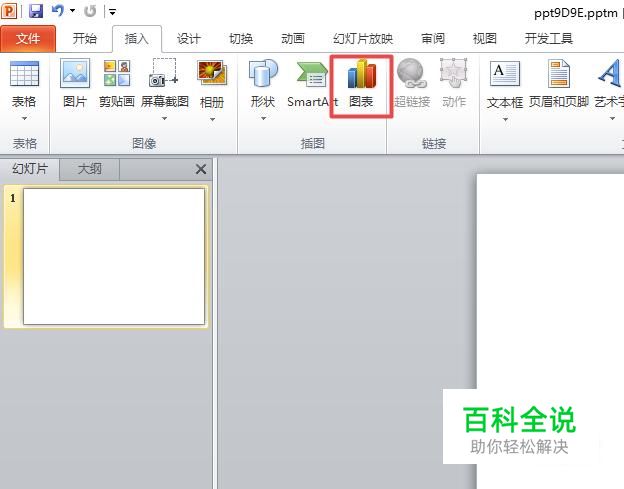The height and width of the screenshot is (489, 624).
Task: Undo the last action
Action: [x=58, y=11]
